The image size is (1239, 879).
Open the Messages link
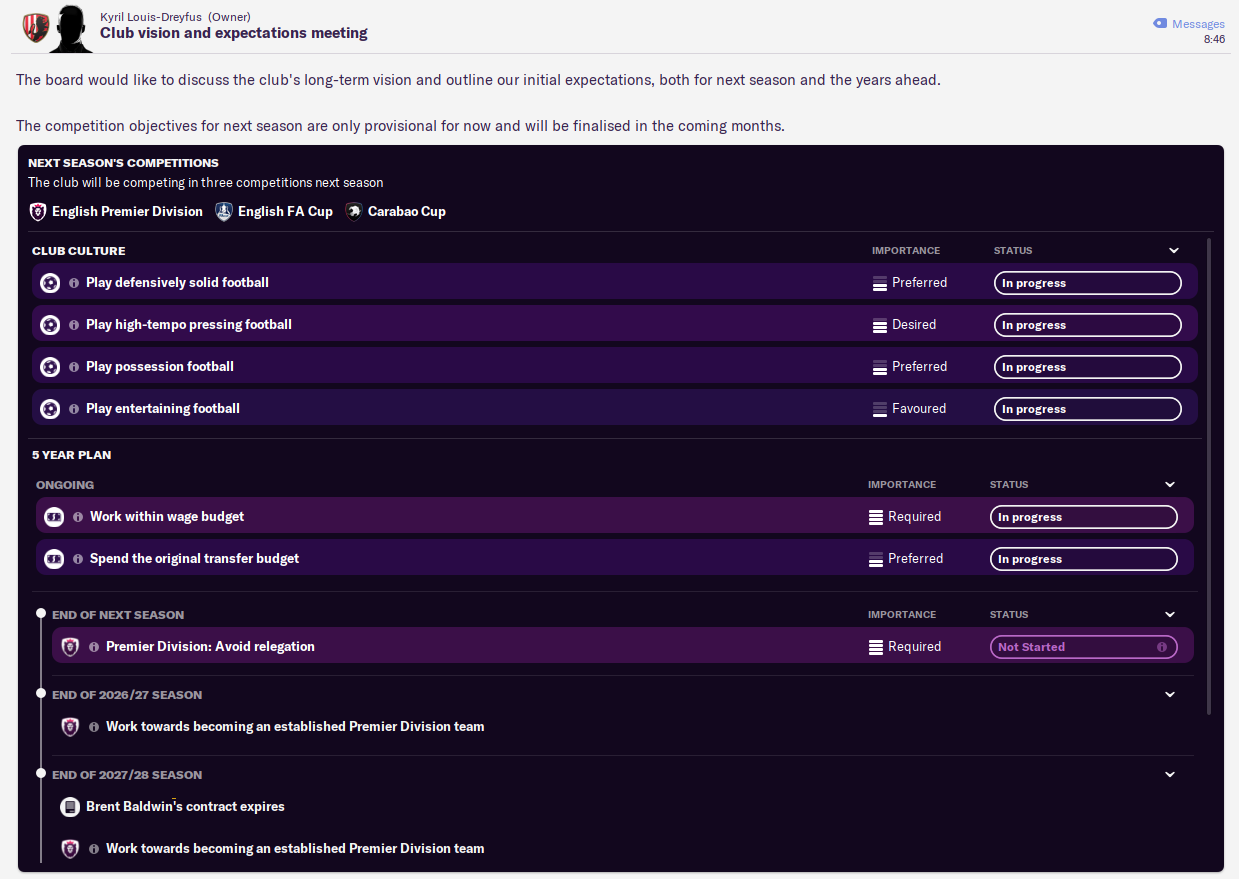(x=1198, y=24)
